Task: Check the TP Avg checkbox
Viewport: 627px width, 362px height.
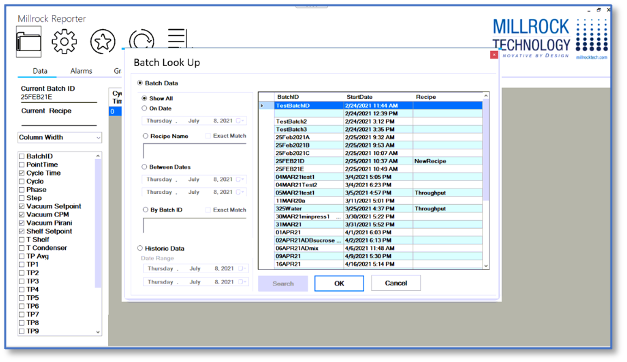Action: click(22, 256)
